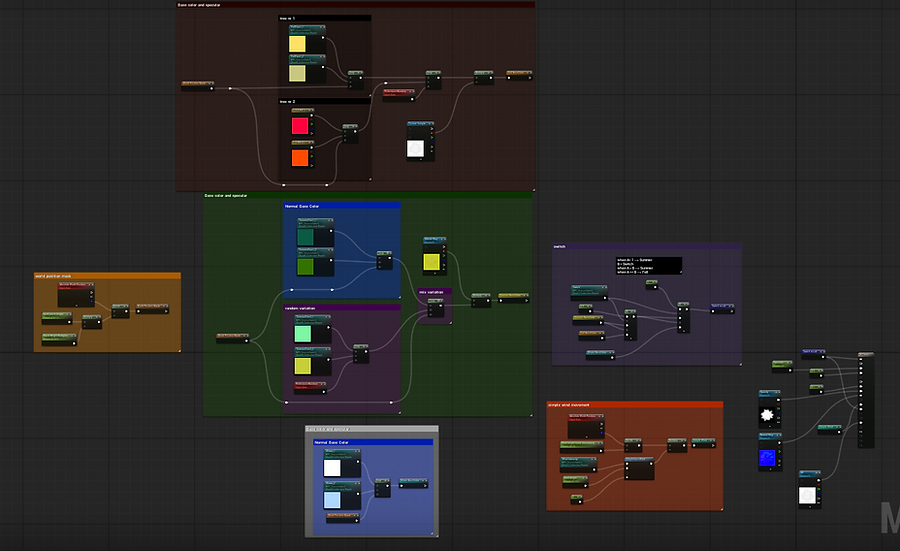This screenshot has height=551, width=900.
Task: Select the main material output node on far right
Action: coord(866,400)
